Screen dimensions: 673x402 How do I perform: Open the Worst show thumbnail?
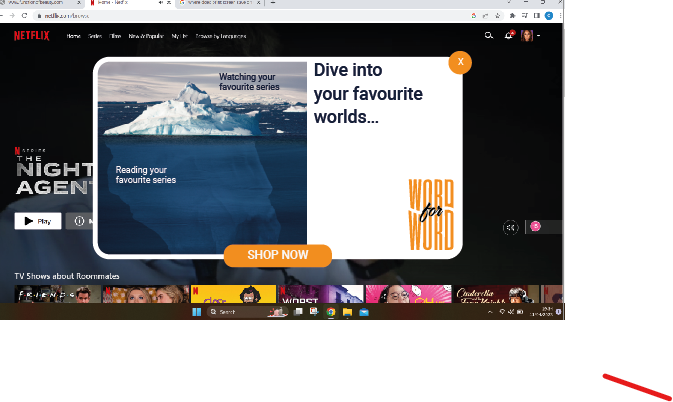[x=321, y=294]
